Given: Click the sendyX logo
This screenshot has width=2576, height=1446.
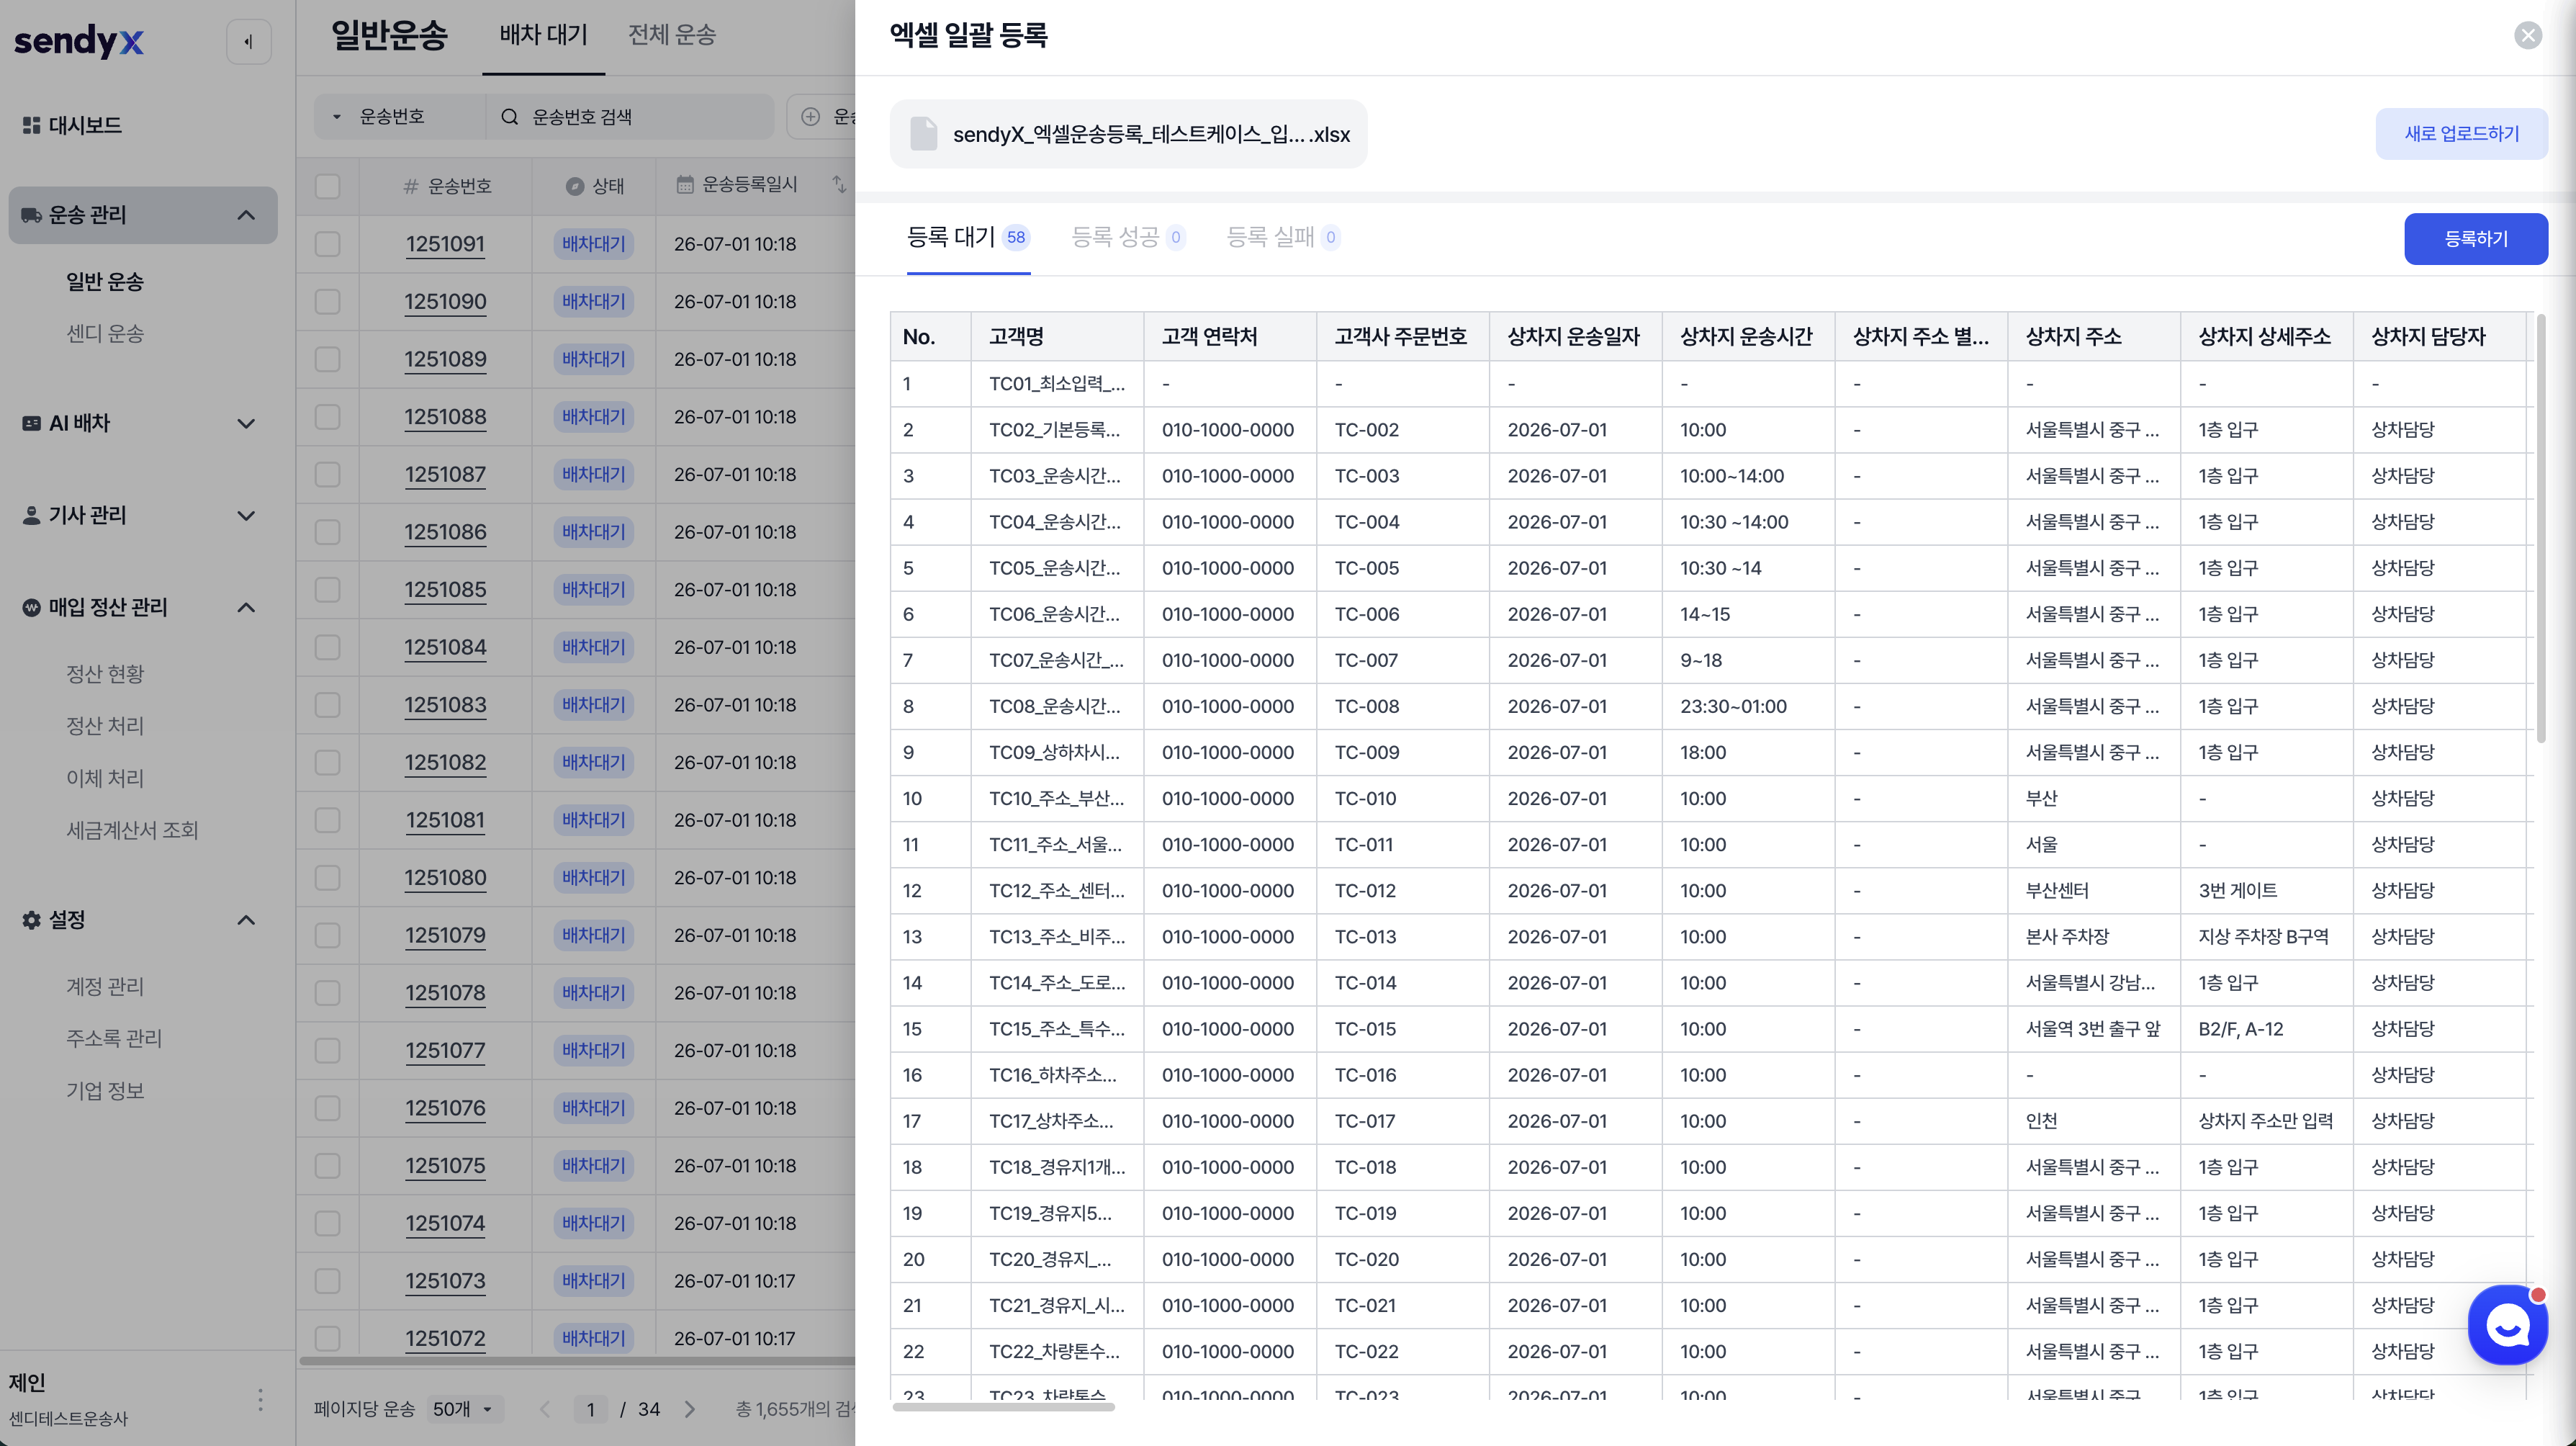Looking at the screenshot, I should [x=79, y=41].
